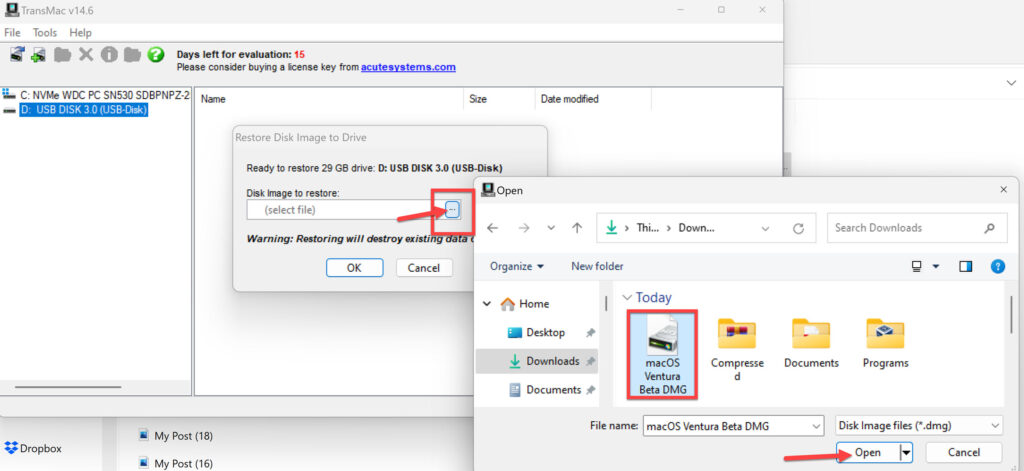Select the Compressed folder
Viewport: 1024px width, 471px height.
(x=737, y=351)
